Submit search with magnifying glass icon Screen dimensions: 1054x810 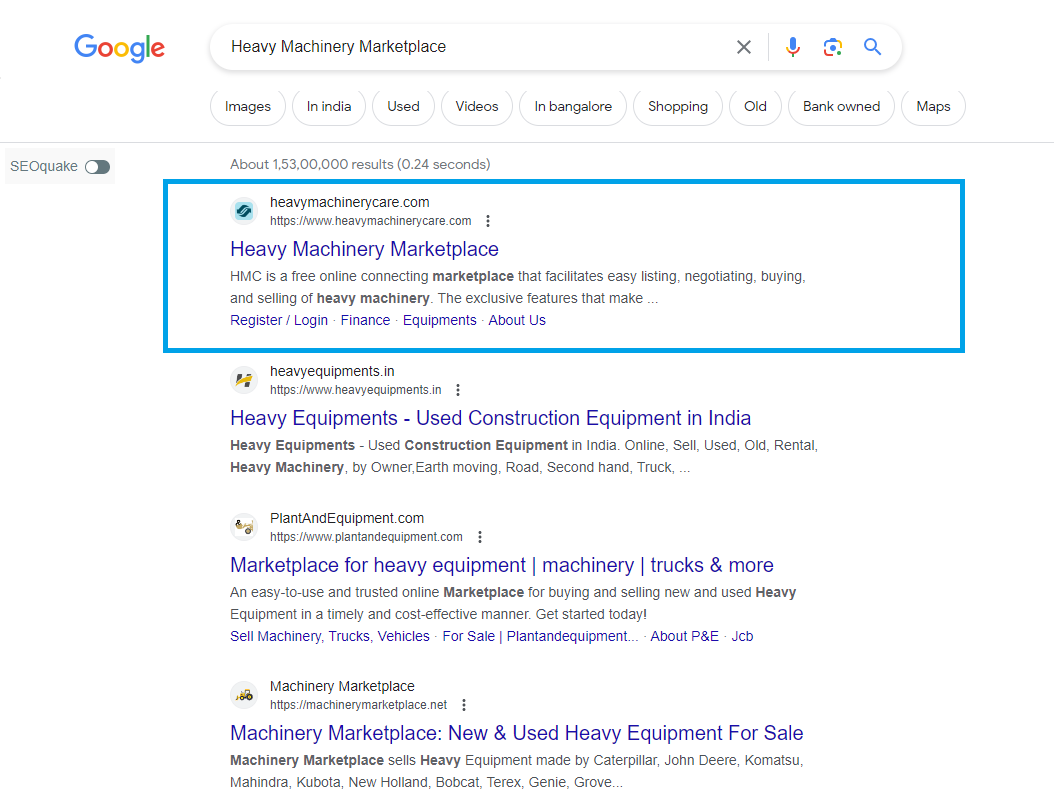click(873, 46)
